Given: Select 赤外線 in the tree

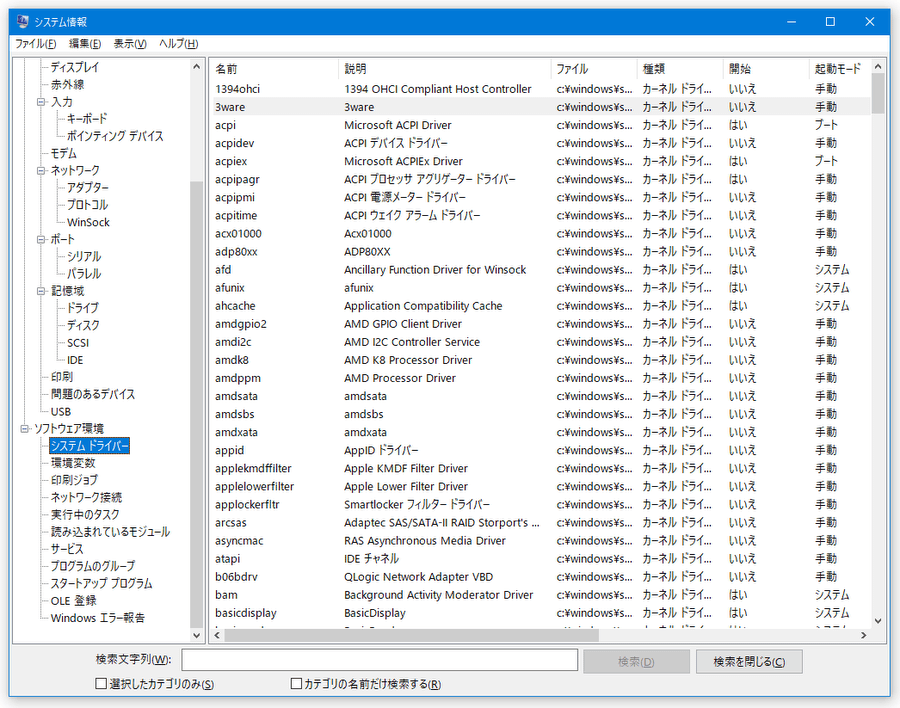Looking at the screenshot, I should coord(68,84).
